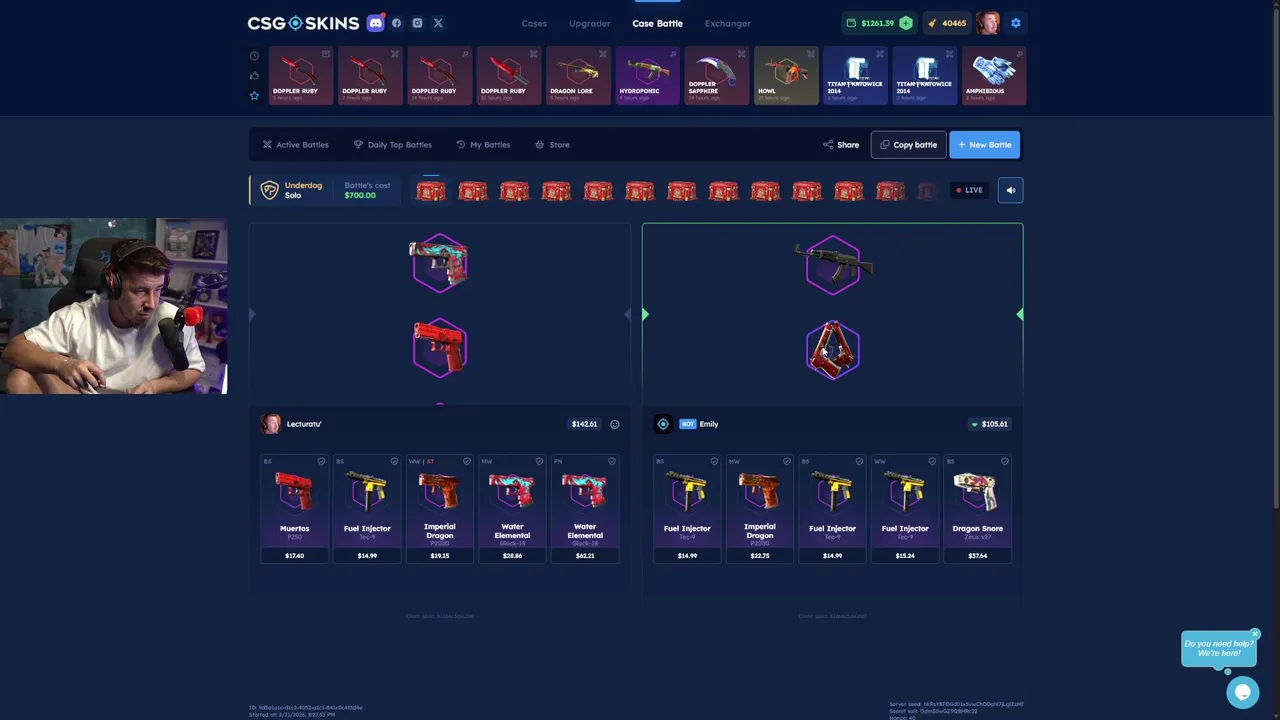Open the Facebook social icon

pos(396,23)
